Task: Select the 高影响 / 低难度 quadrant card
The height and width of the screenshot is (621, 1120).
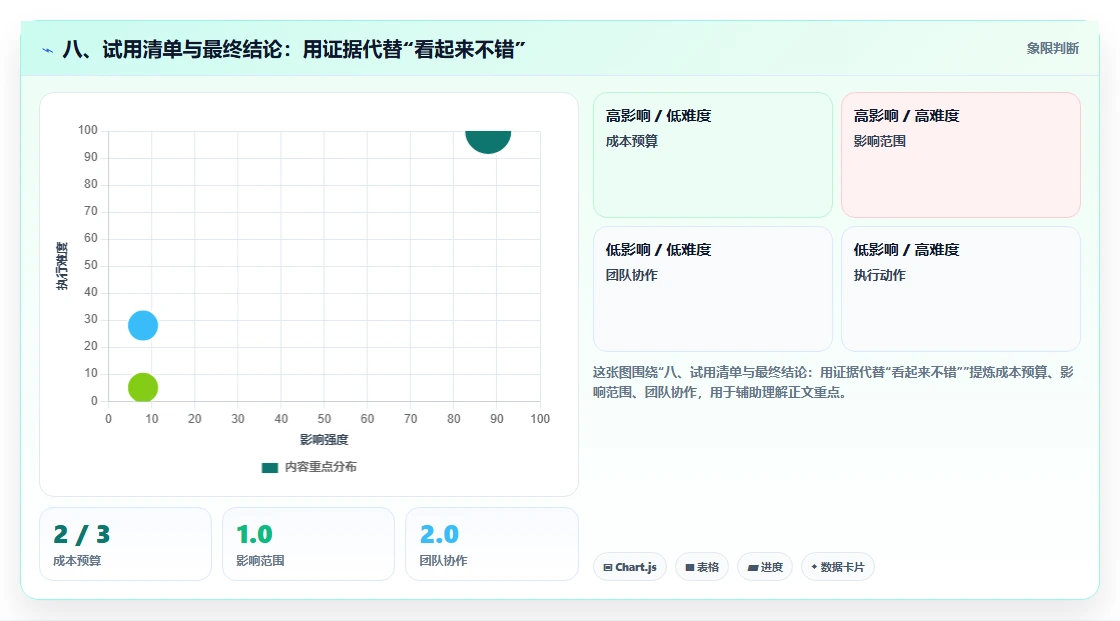Action: 713,154
